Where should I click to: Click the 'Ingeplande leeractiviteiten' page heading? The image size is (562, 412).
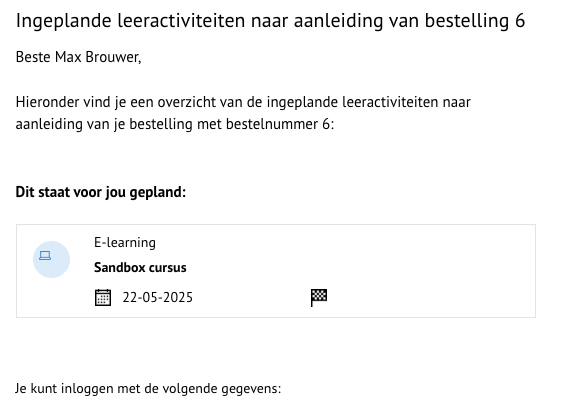pyautogui.click(x=271, y=20)
